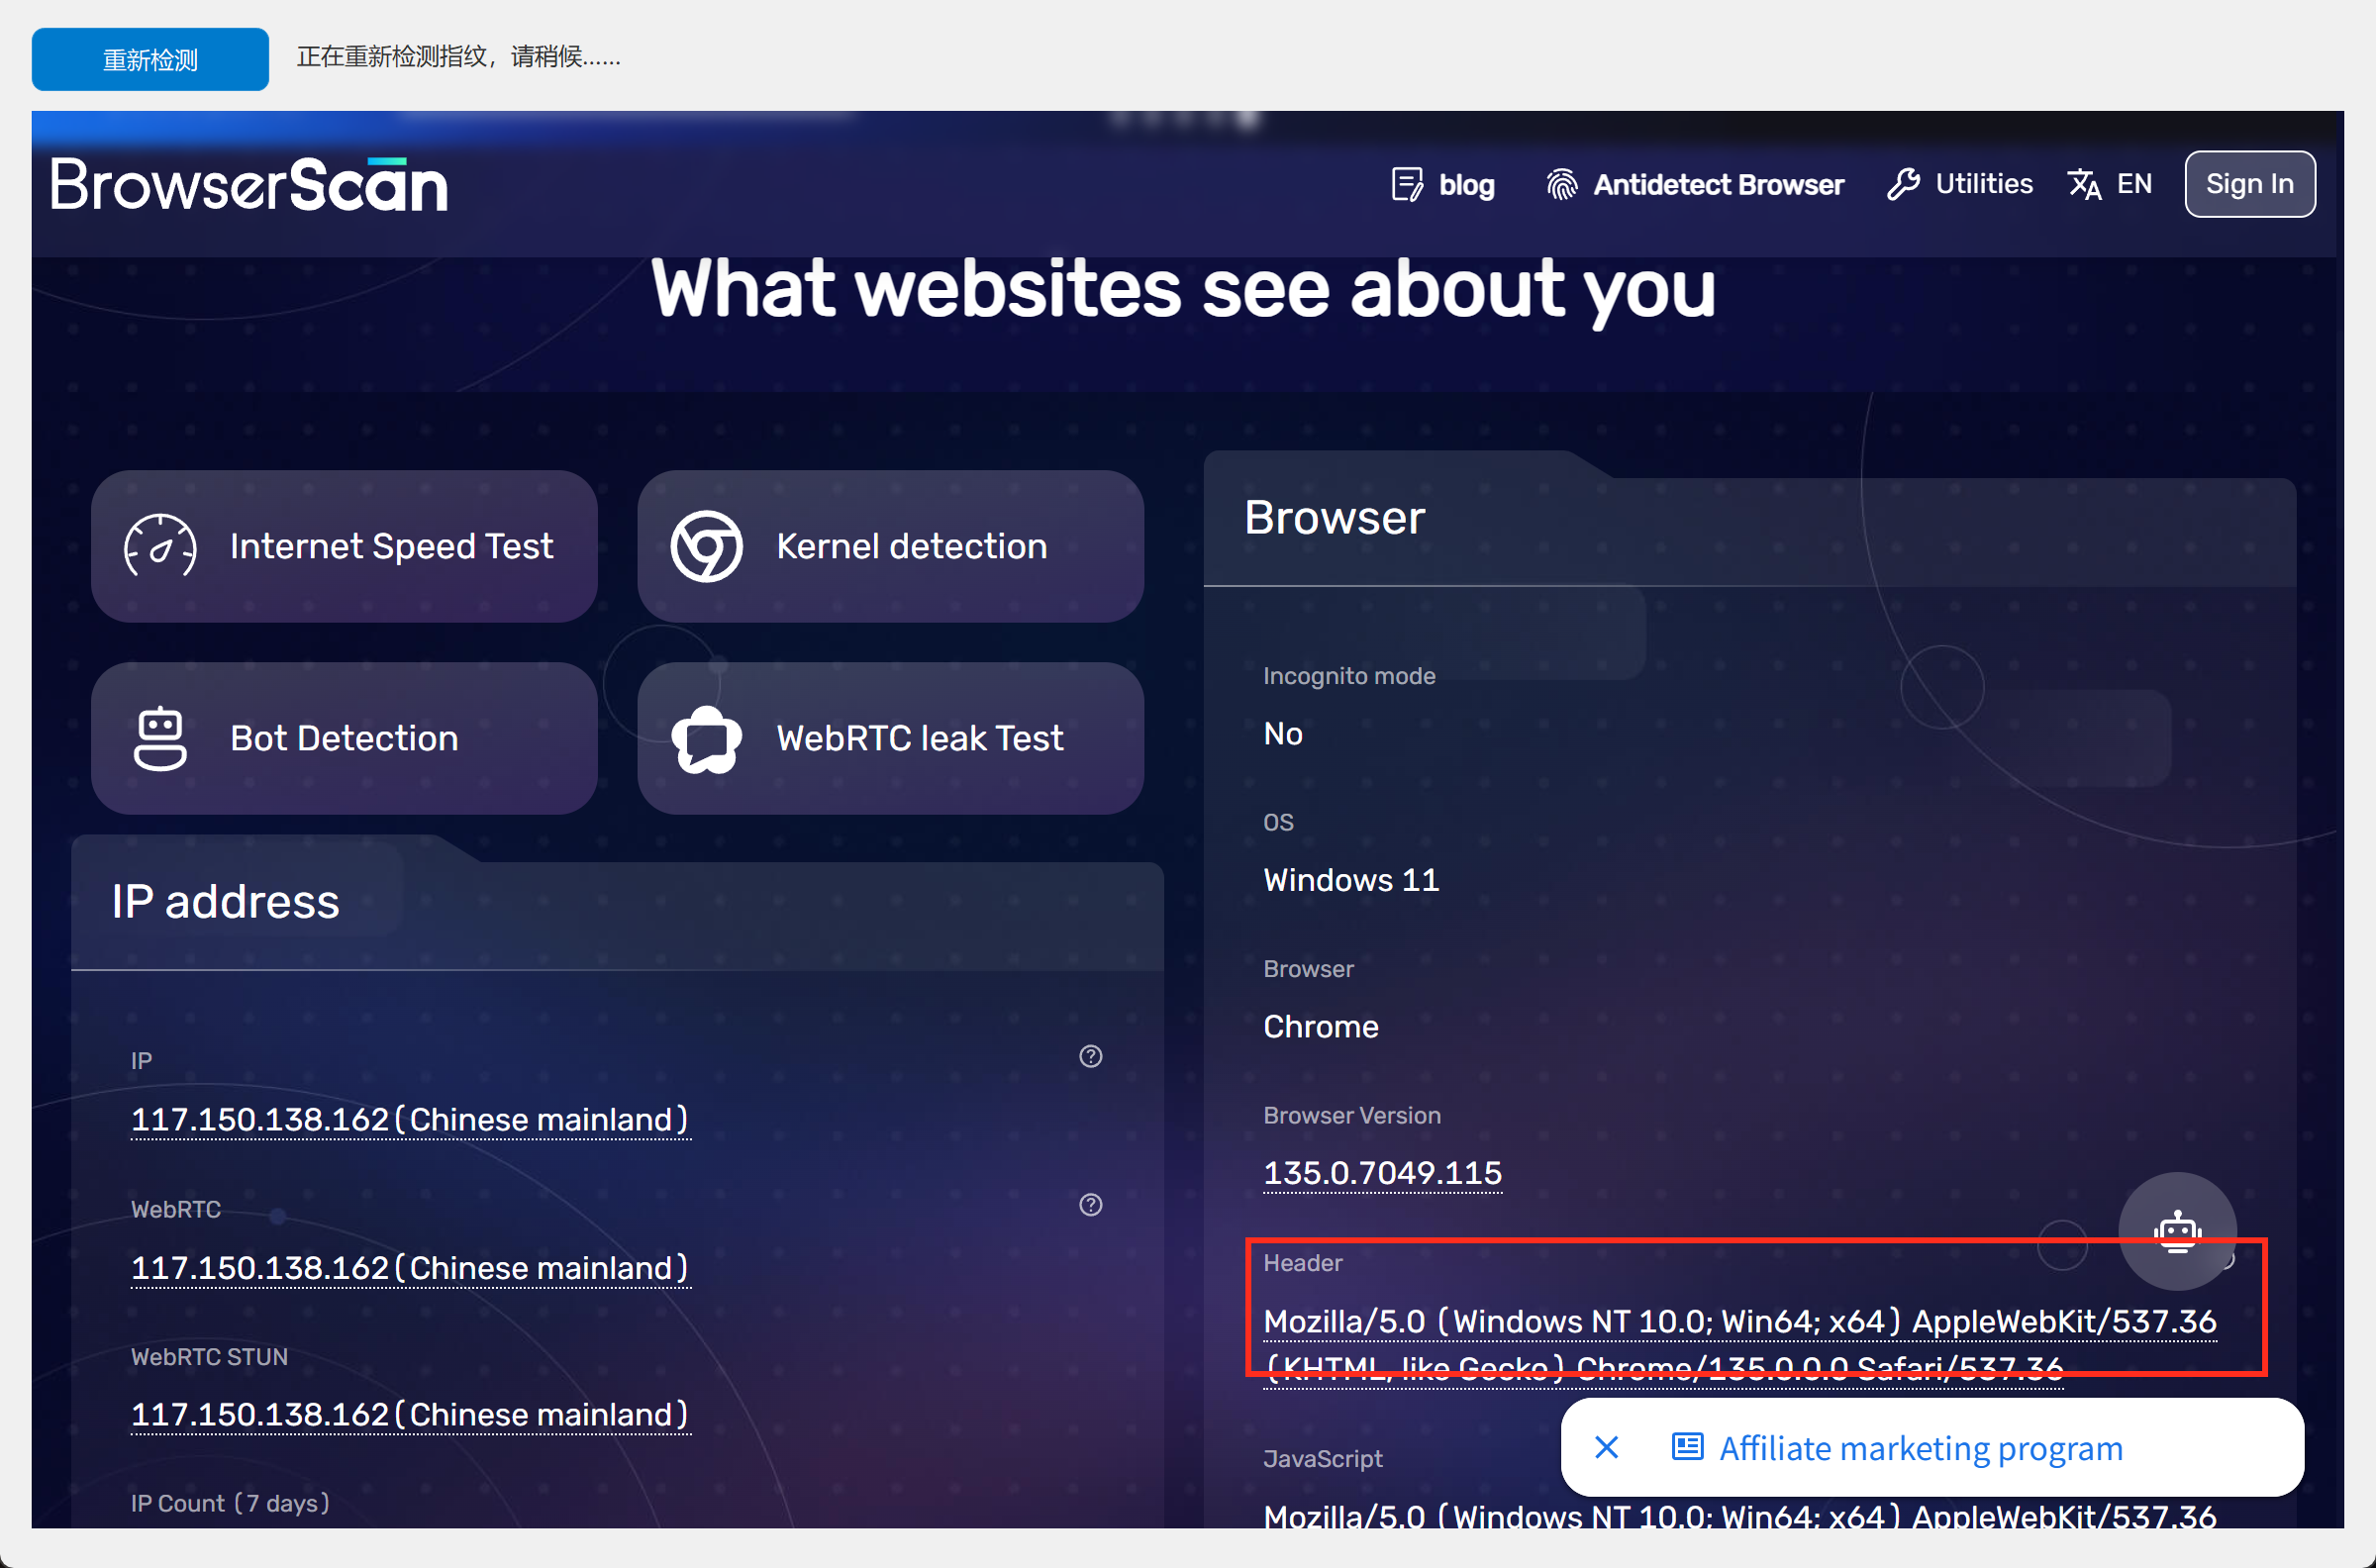Click the robot icon for Bot Detection
The image size is (2376, 1568).
(160, 738)
